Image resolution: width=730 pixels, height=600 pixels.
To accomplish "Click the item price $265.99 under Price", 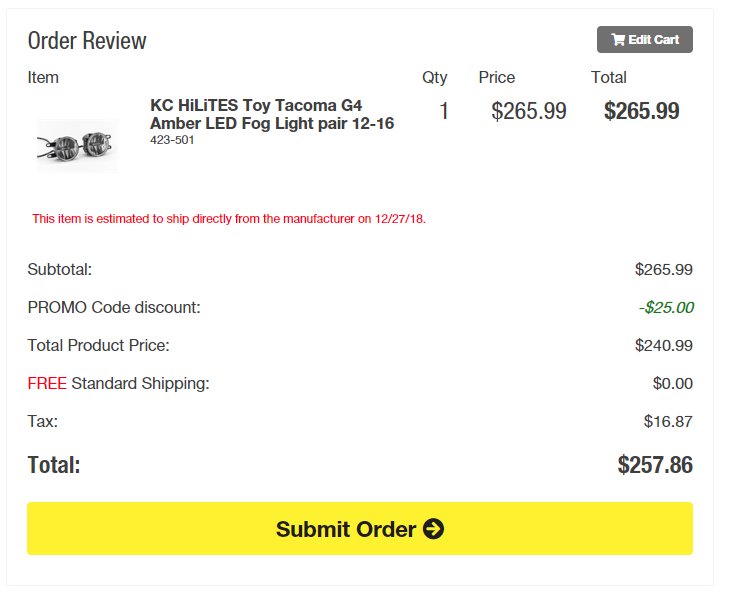I will 529,111.
